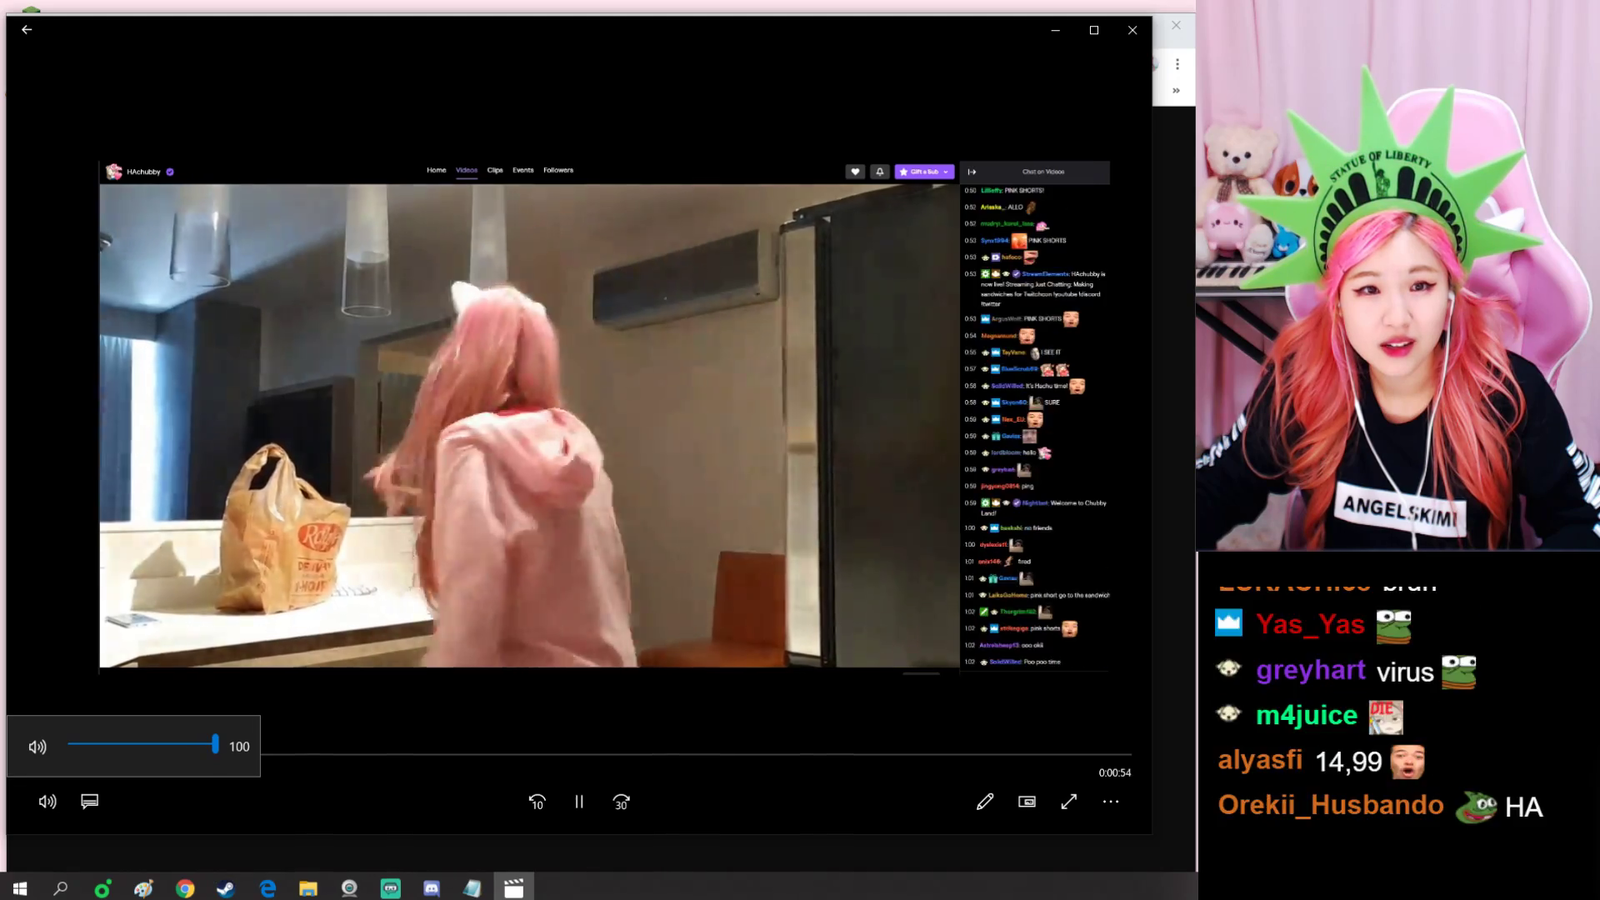Open the notepad-style app on taskbar
The image size is (1600, 900).
coord(472,888)
